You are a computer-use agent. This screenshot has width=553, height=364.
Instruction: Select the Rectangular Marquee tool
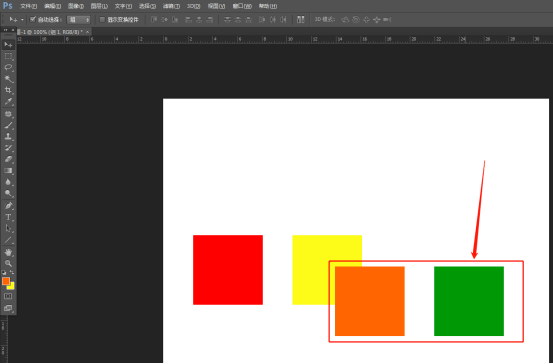tap(8, 56)
